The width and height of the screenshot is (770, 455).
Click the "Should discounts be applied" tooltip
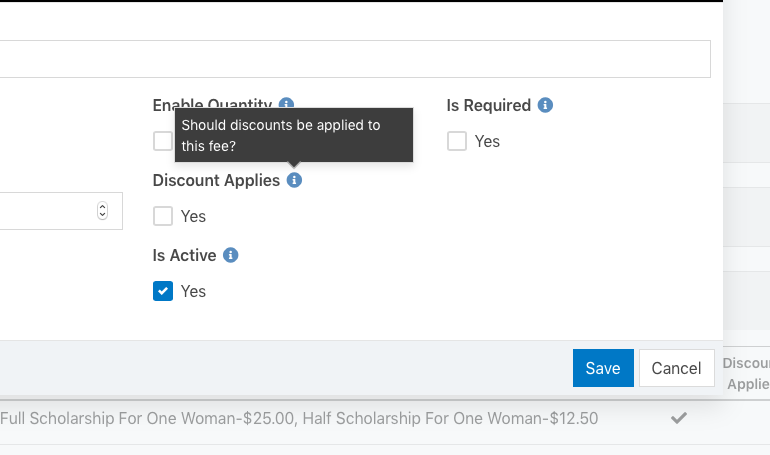293,135
